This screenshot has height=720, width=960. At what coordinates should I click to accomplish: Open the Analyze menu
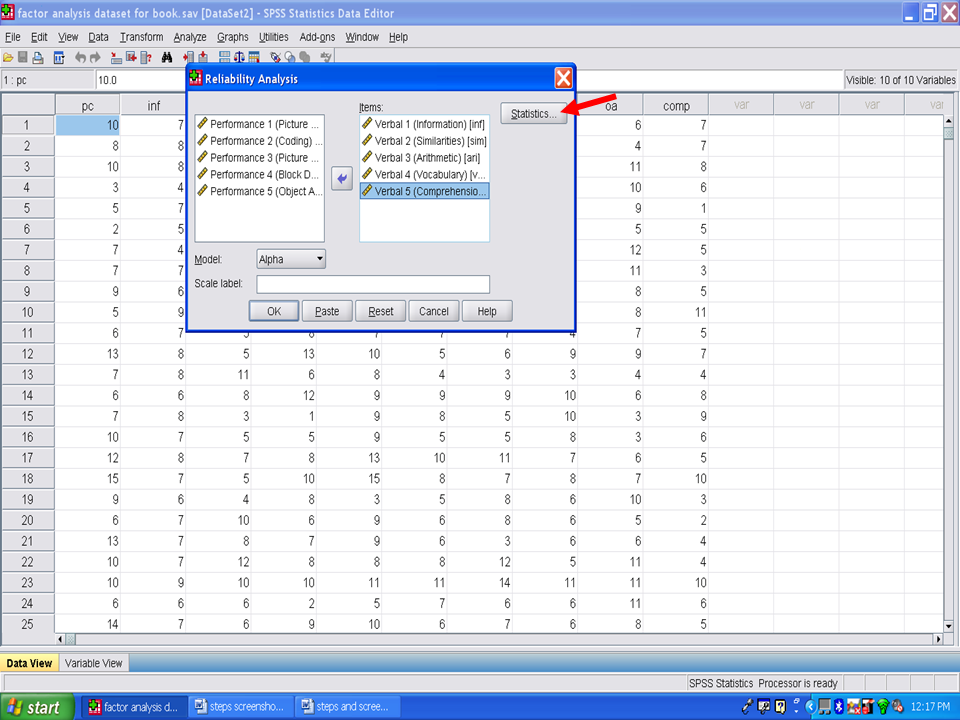190,37
